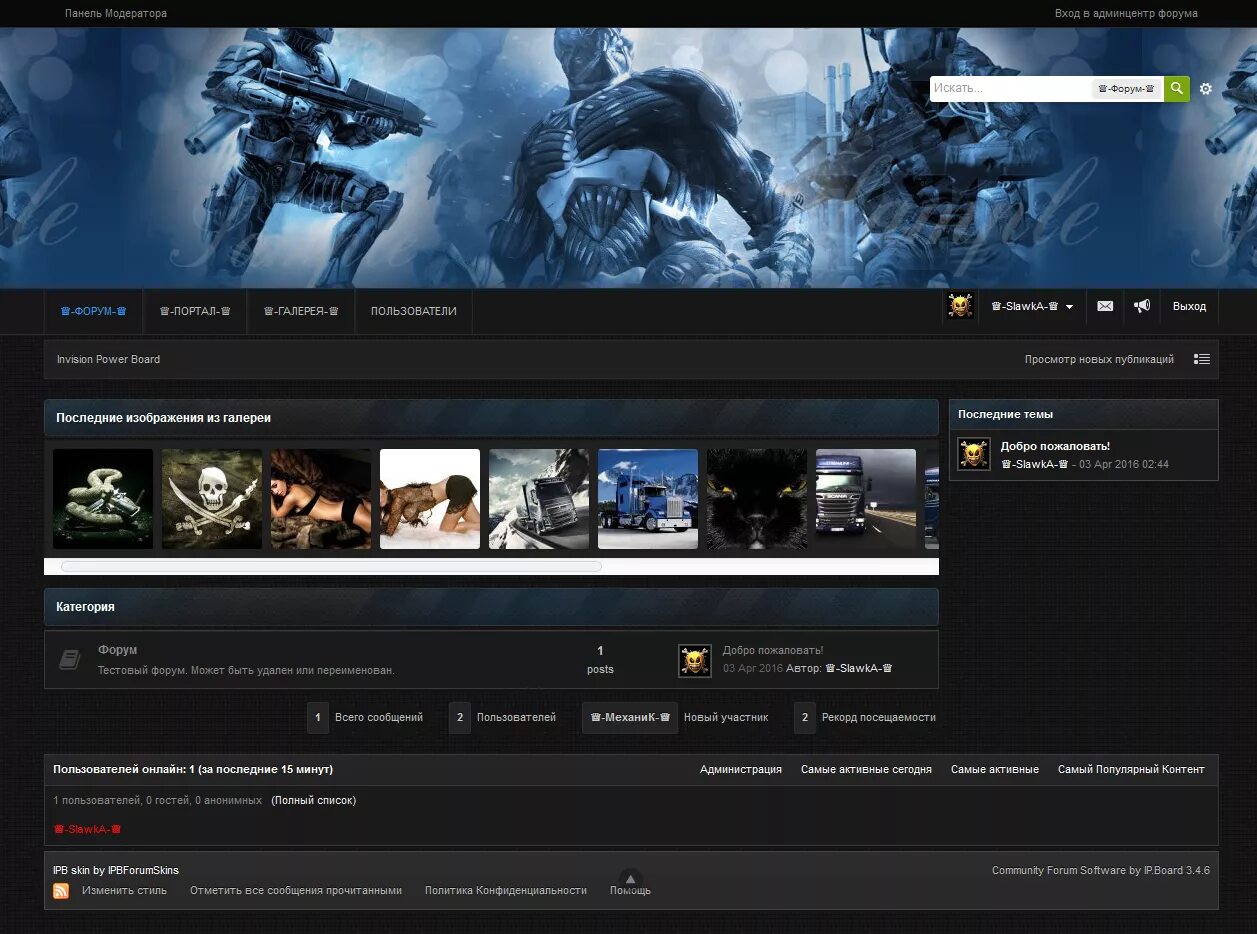This screenshot has width=1257, height=934.
Task: Open Политика Конфиденциальности link
Action: [506, 890]
